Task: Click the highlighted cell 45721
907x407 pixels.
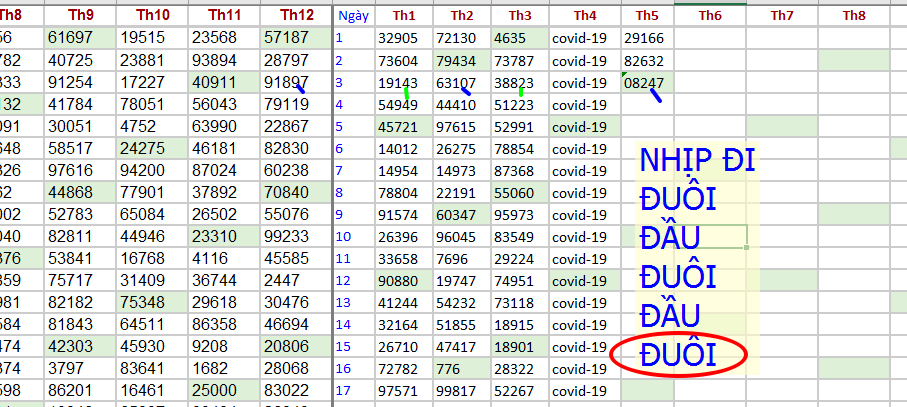Action: point(404,127)
